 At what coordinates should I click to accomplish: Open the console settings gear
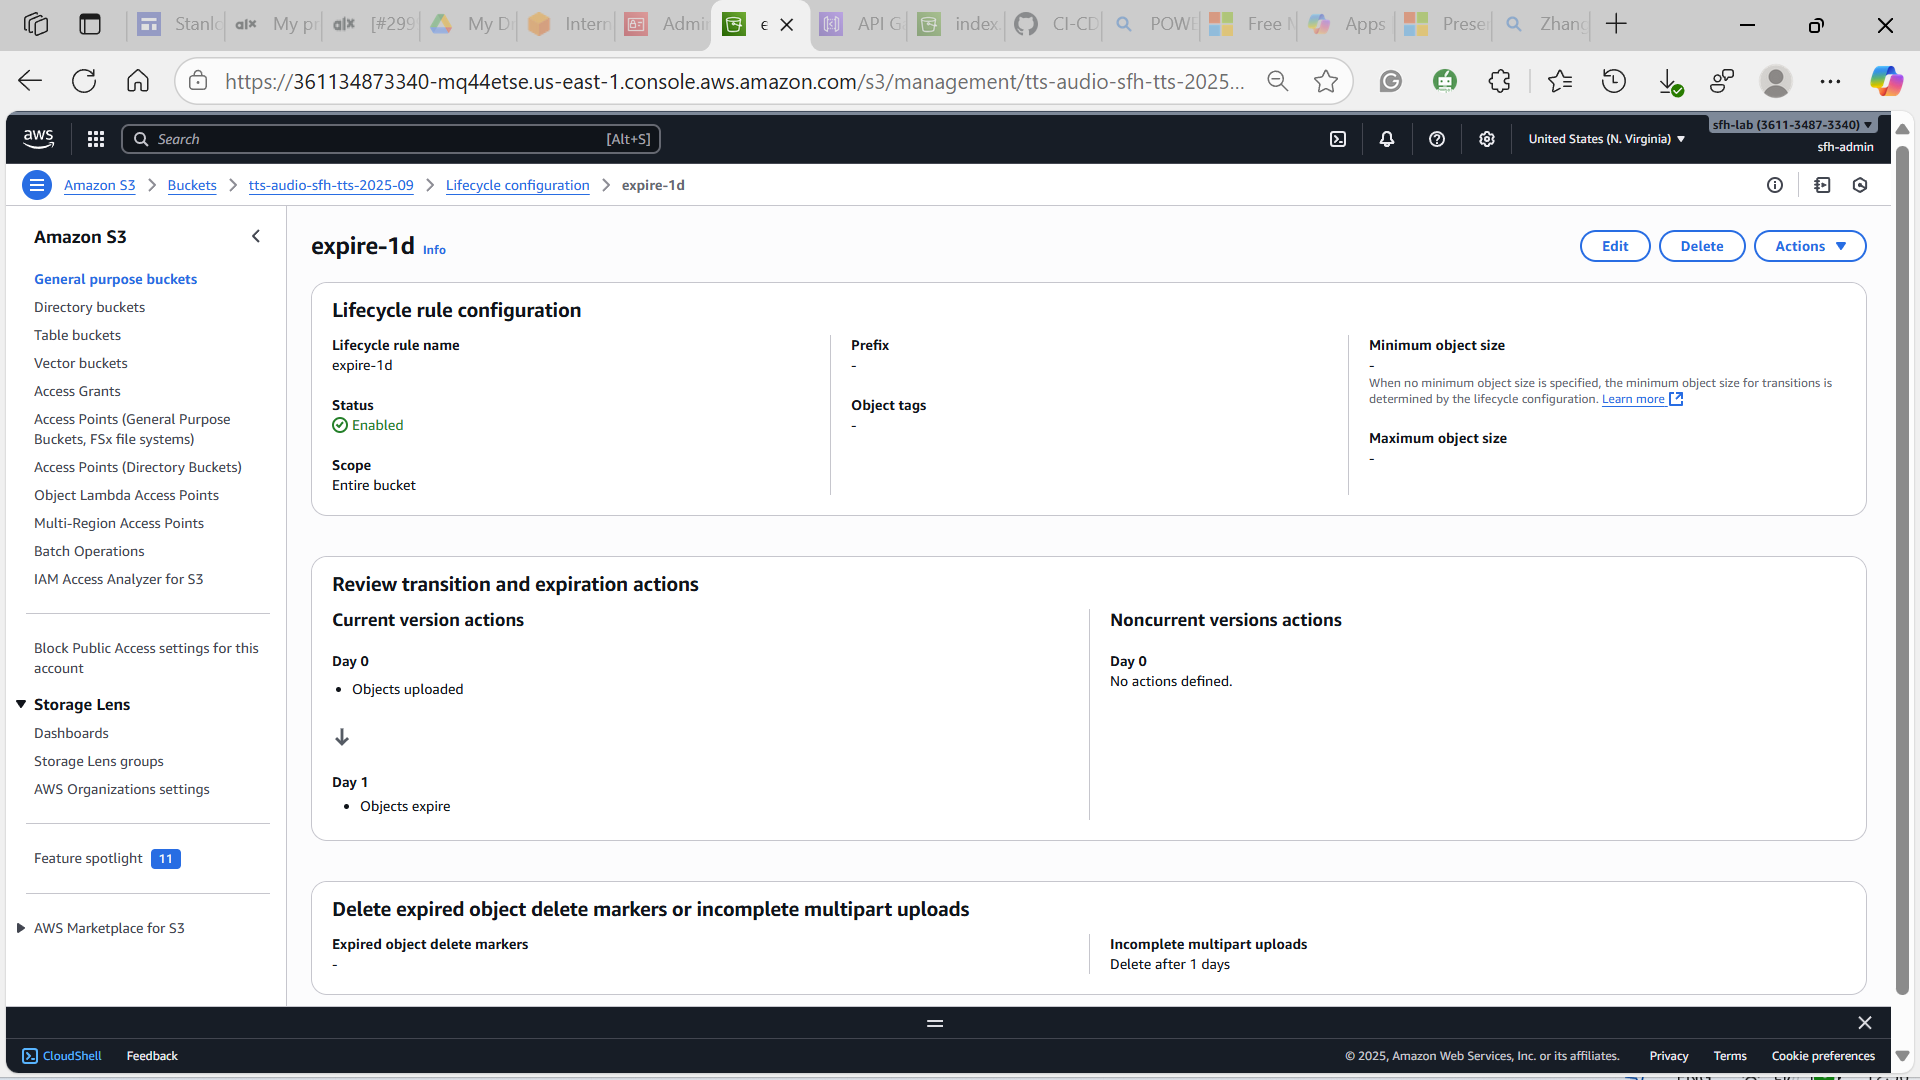pos(1487,139)
